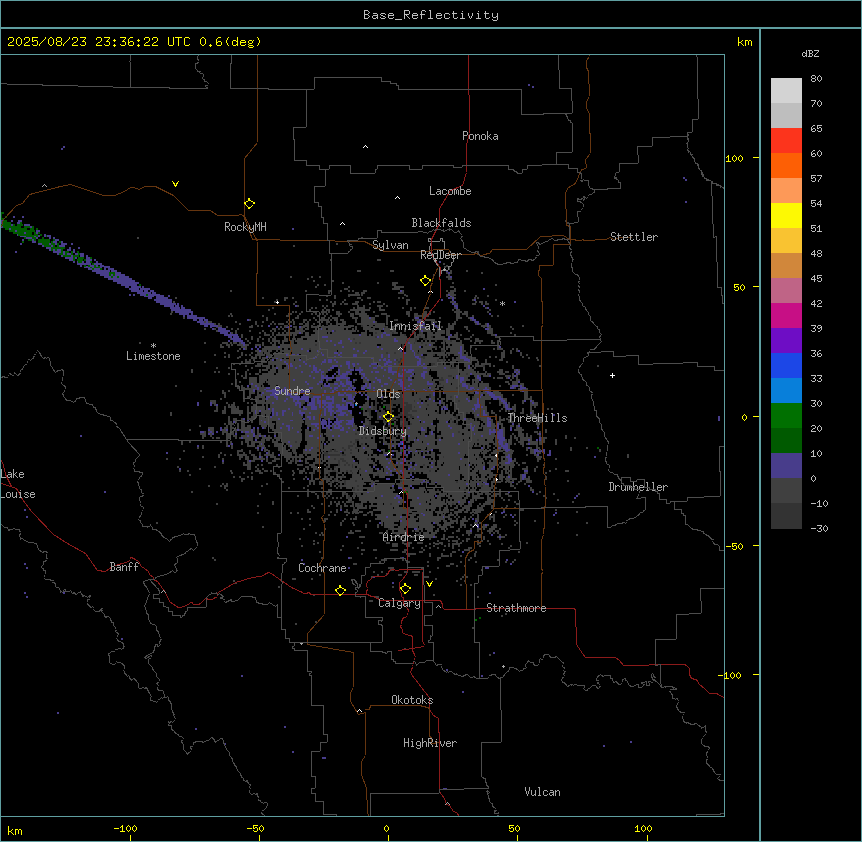
Task: Pick the purple 36-39 dBZ legend swatch
Action: pos(786,341)
